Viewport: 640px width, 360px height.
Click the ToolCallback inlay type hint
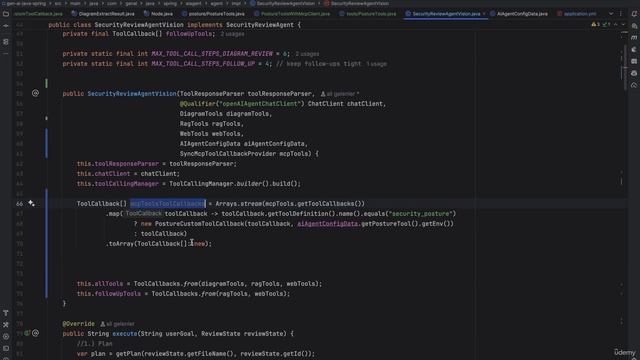point(143,214)
